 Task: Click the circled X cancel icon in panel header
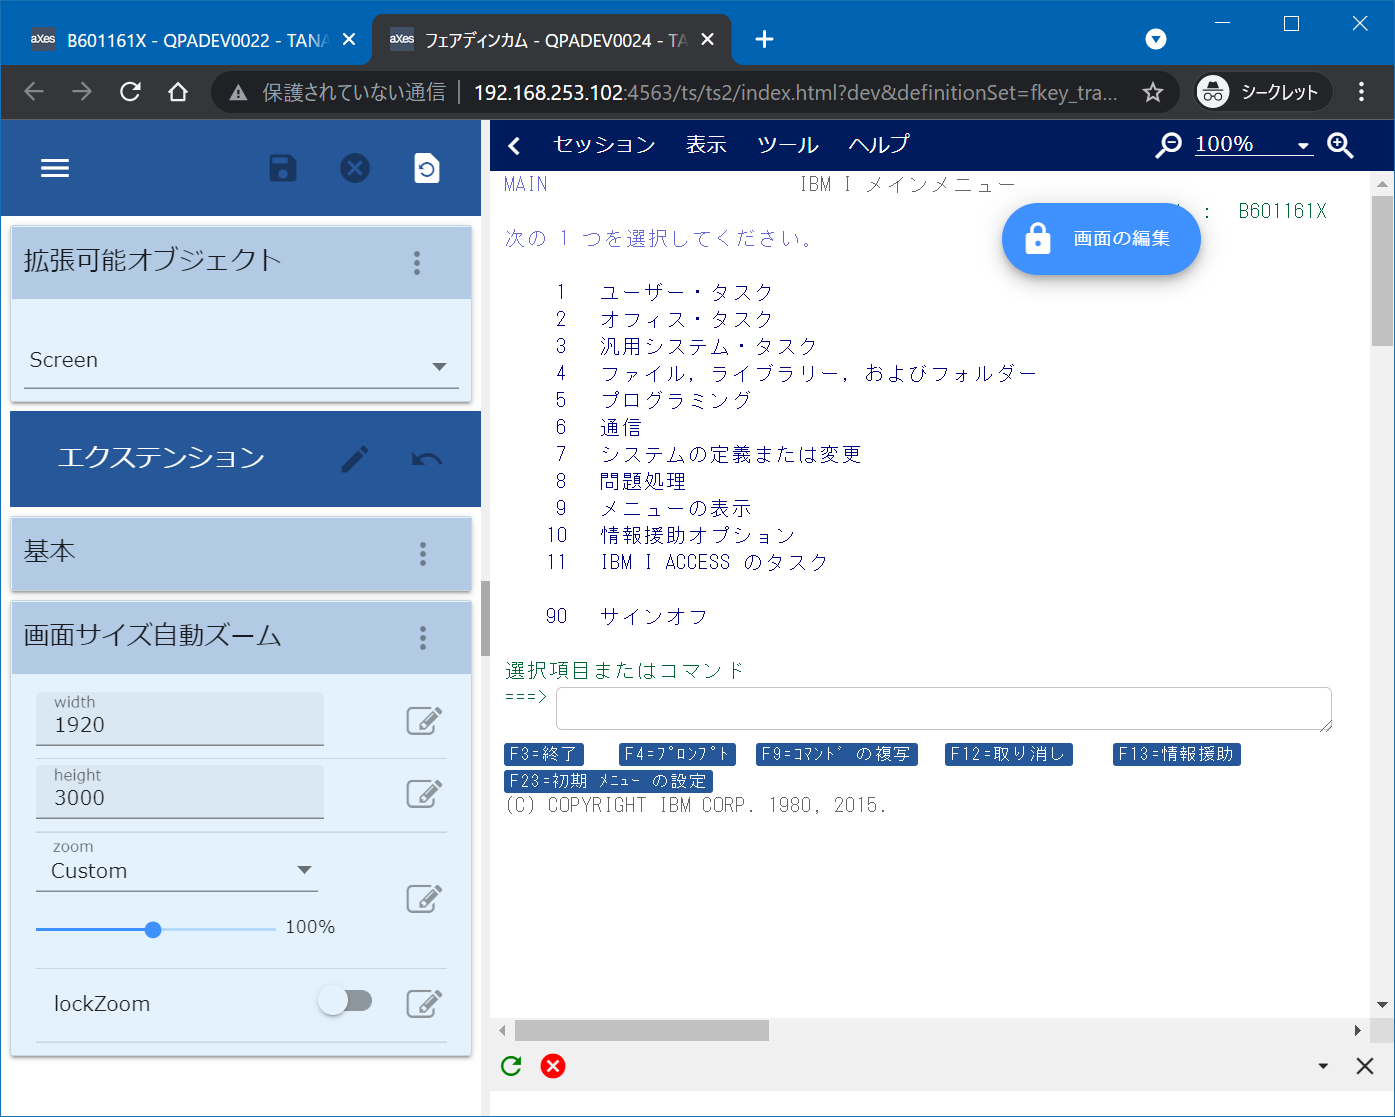[x=355, y=168]
